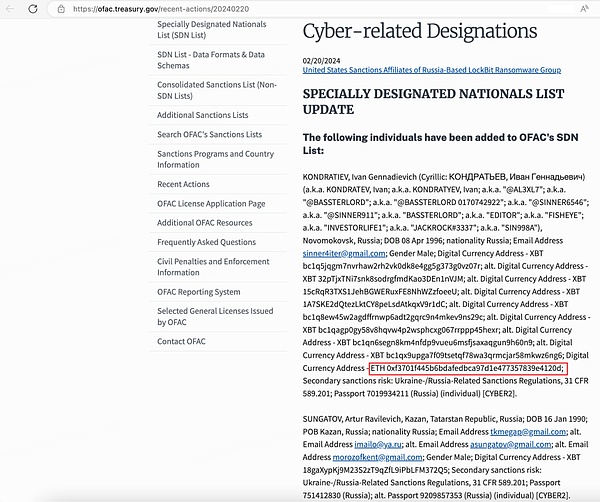Screen dimensions: 600x502
Task: Open Additional OFAC Resources
Action: (205, 222)
